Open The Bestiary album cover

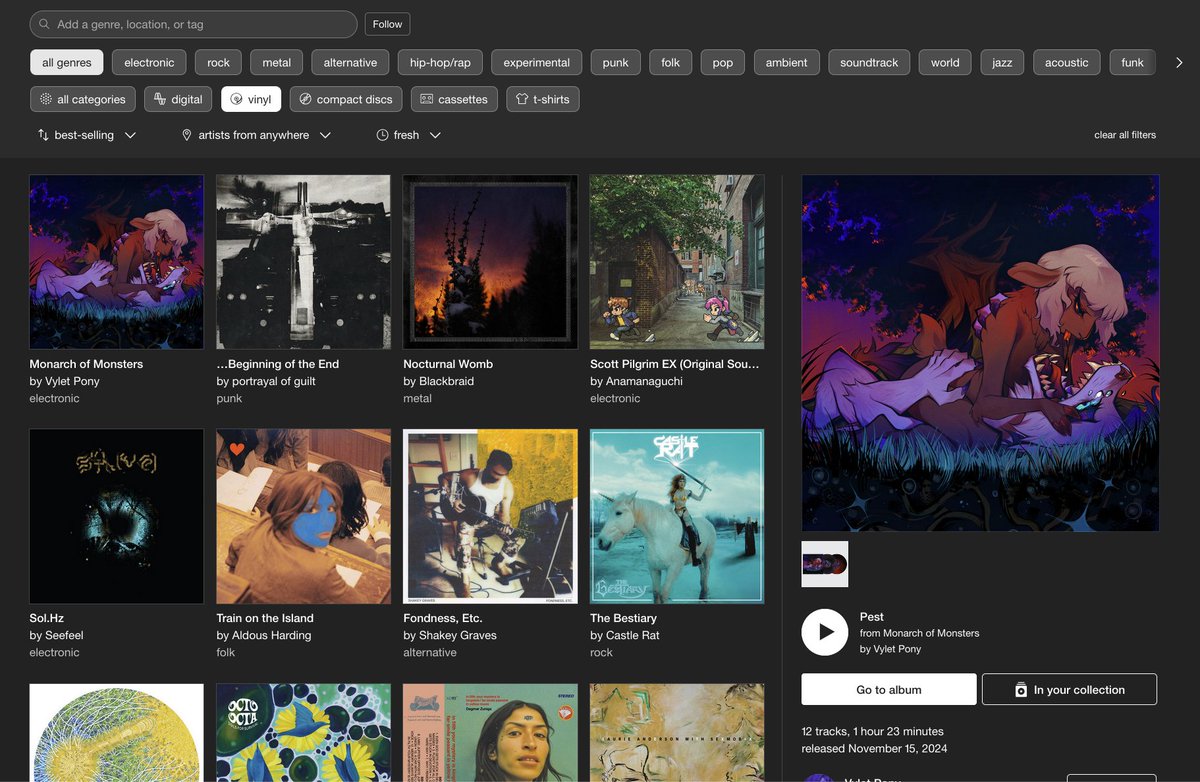[x=677, y=516]
